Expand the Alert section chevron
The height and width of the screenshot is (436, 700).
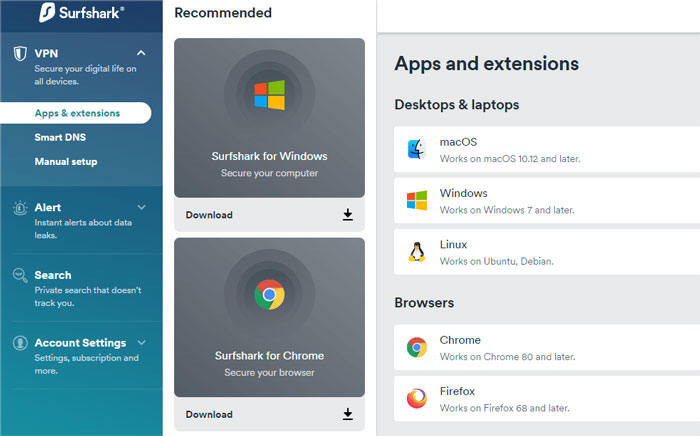click(x=142, y=207)
